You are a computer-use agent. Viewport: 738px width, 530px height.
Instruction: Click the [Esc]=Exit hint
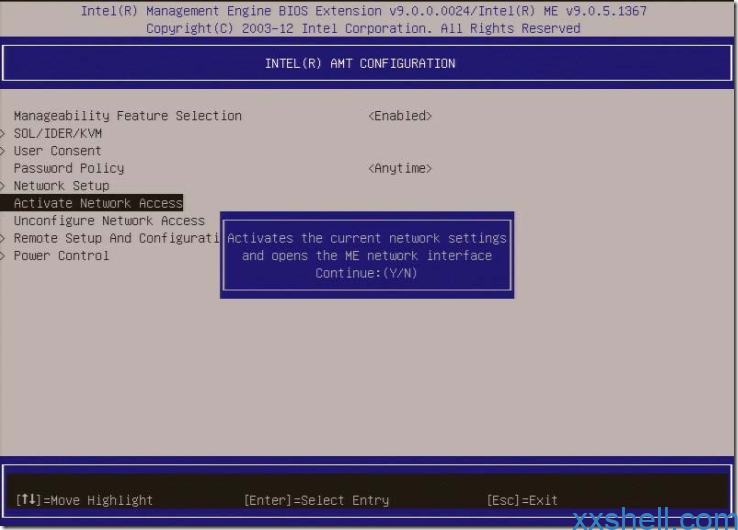click(x=522, y=500)
